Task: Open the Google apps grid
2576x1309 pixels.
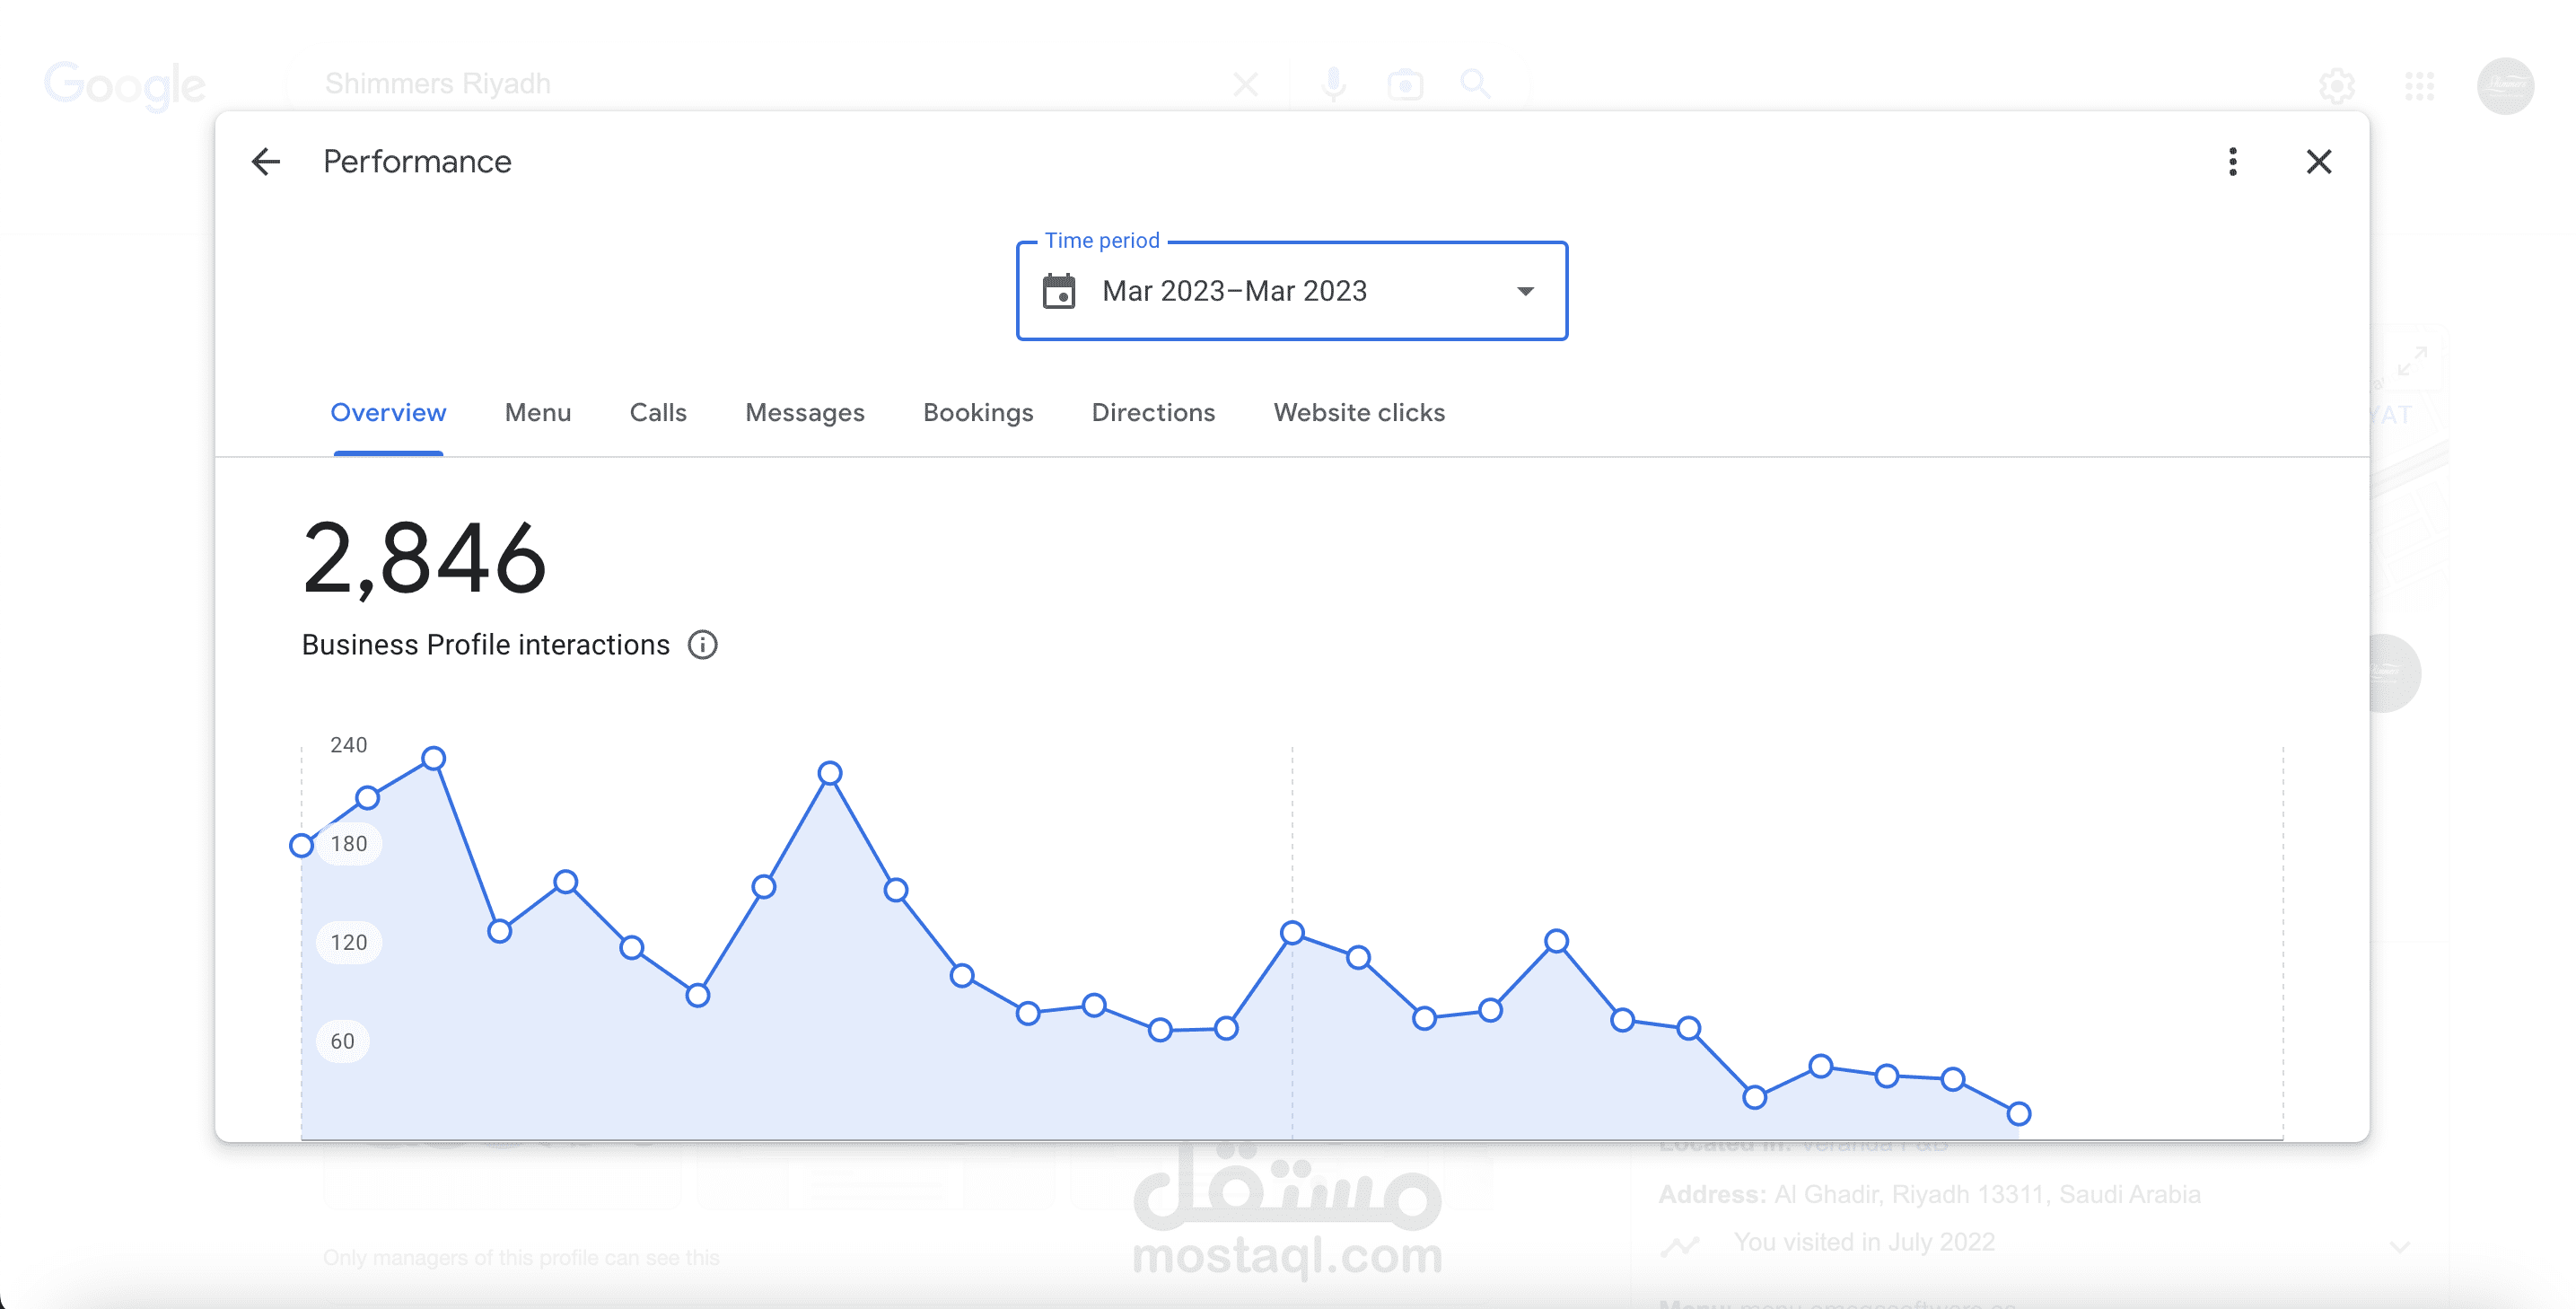Action: [2419, 86]
